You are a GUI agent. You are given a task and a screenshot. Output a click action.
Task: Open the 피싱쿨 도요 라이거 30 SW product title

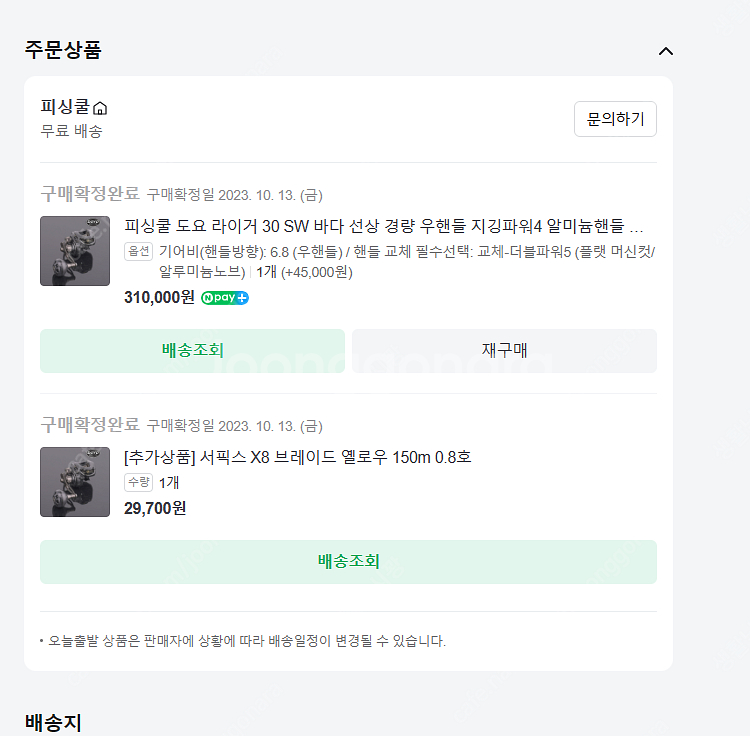point(384,226)
